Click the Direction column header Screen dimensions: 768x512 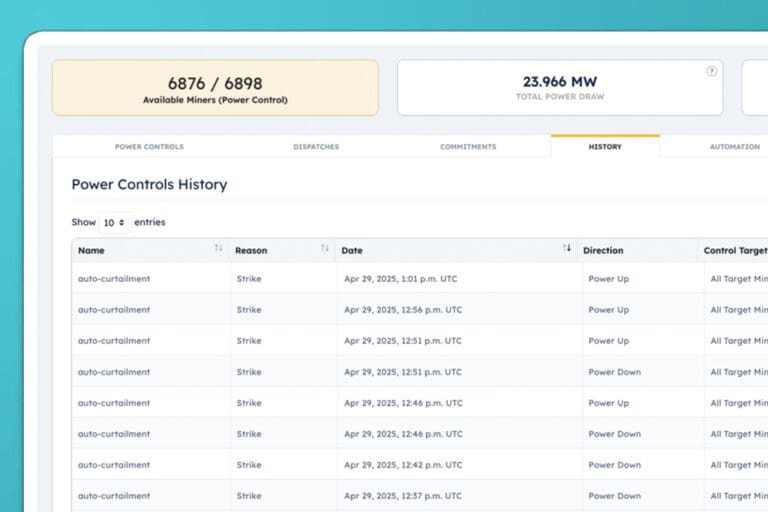(603, 250)
